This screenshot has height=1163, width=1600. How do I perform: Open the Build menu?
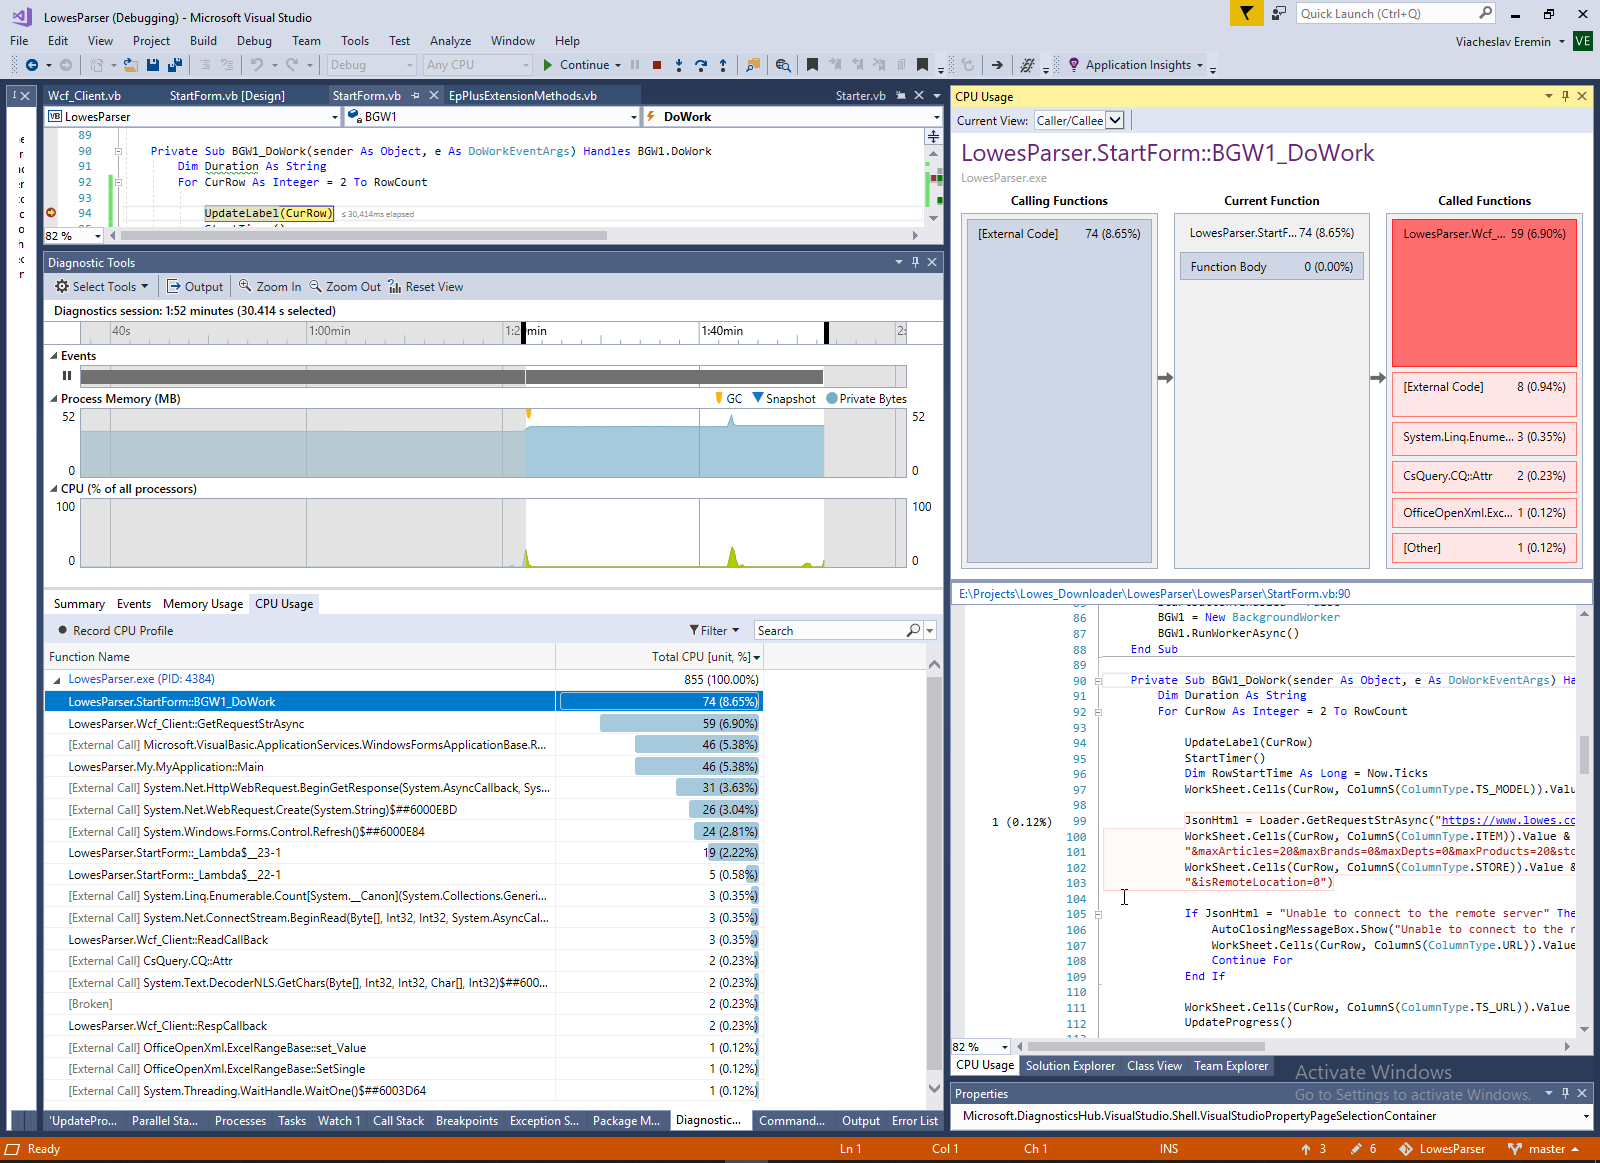[203, 41]
